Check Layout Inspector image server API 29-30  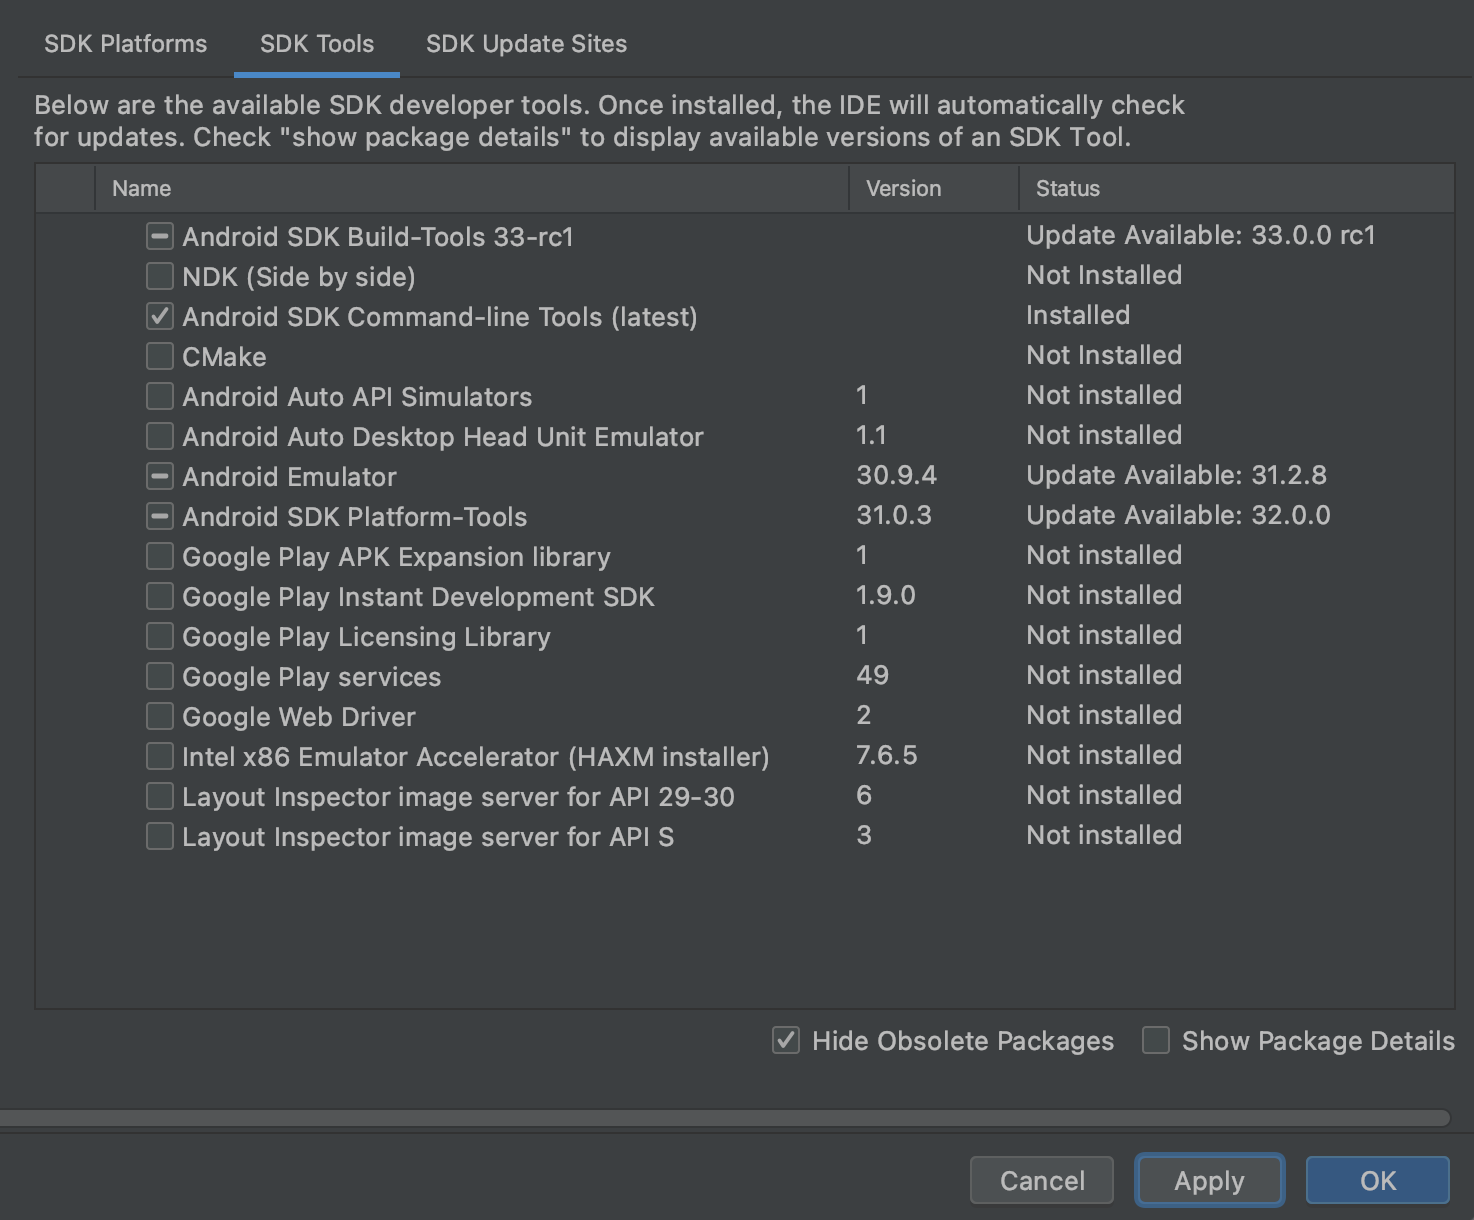pyautogui.click(x=160, y=797)
